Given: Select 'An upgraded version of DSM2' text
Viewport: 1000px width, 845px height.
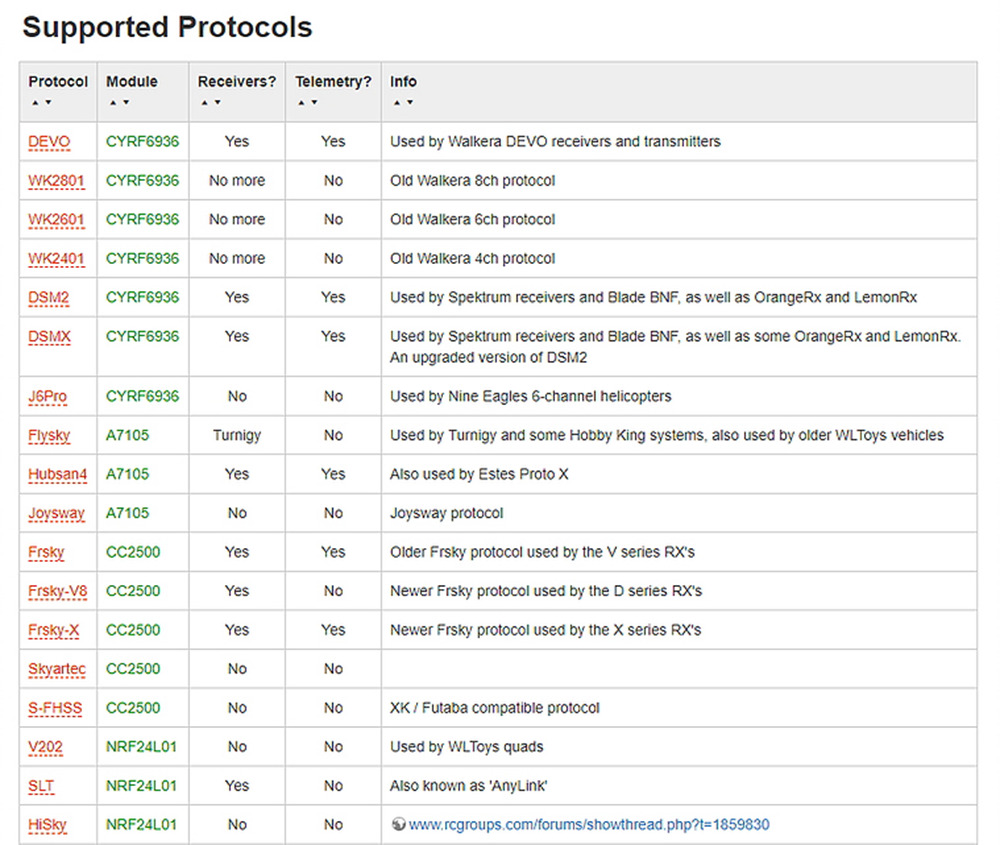Looking at the screenshot, I should (x=489, y=357).
